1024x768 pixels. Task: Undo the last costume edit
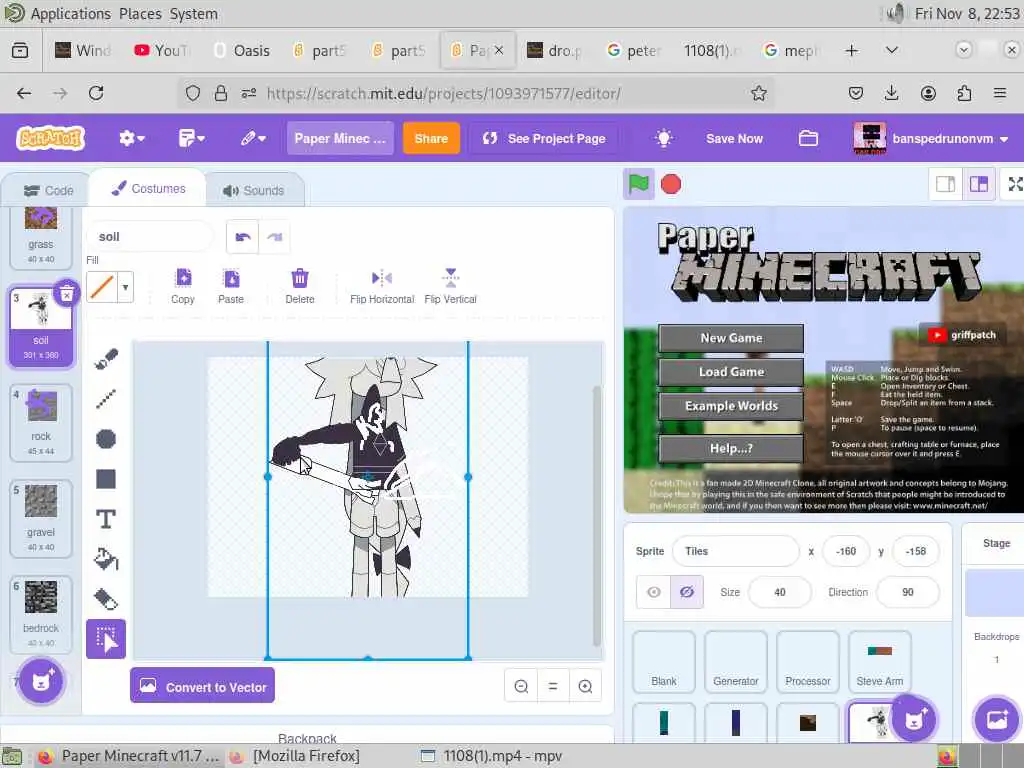click(243, 236)
